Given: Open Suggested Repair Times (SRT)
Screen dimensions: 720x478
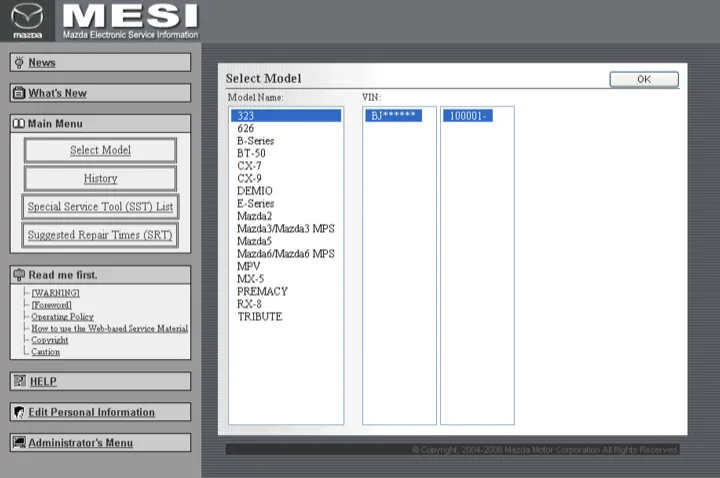Looking at the screenshot, I should click(100, 235).
